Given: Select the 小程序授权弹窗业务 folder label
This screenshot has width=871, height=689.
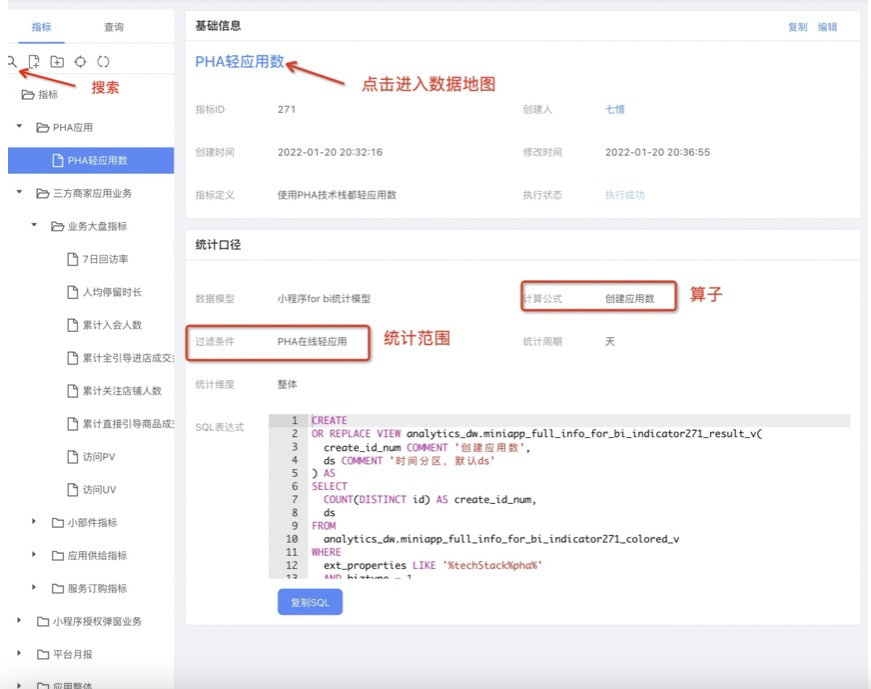Looking at the screenshot, I should coord(97,621).
